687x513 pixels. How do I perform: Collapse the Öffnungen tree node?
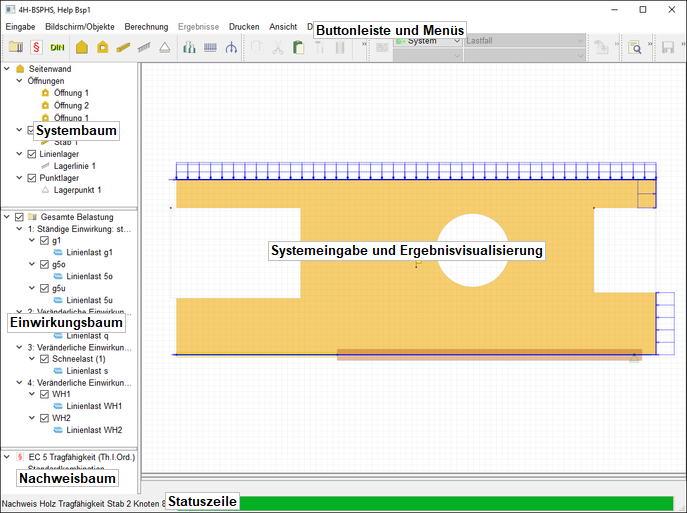click(19, 81)
